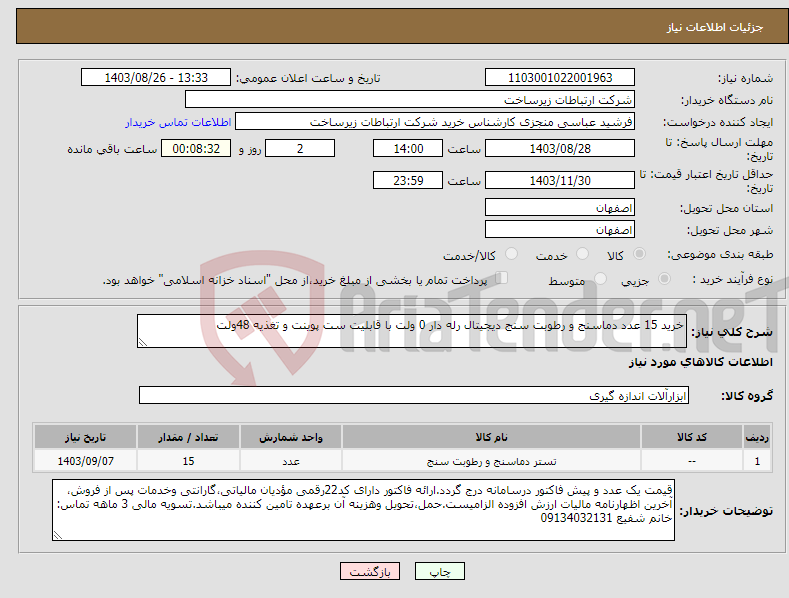Click the ردیف column header
This screenshot has width=789, height=598.
click(757, 437)
